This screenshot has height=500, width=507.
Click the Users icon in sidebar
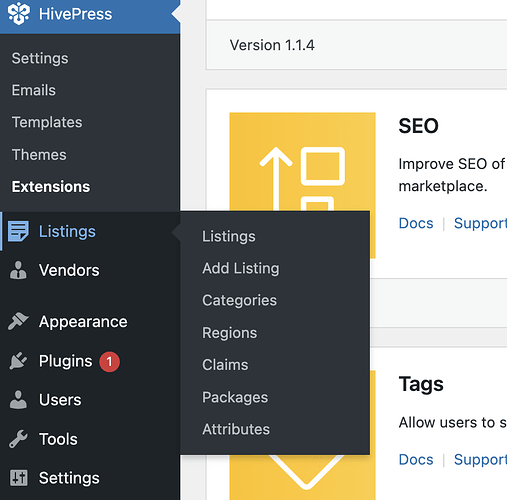18,400
